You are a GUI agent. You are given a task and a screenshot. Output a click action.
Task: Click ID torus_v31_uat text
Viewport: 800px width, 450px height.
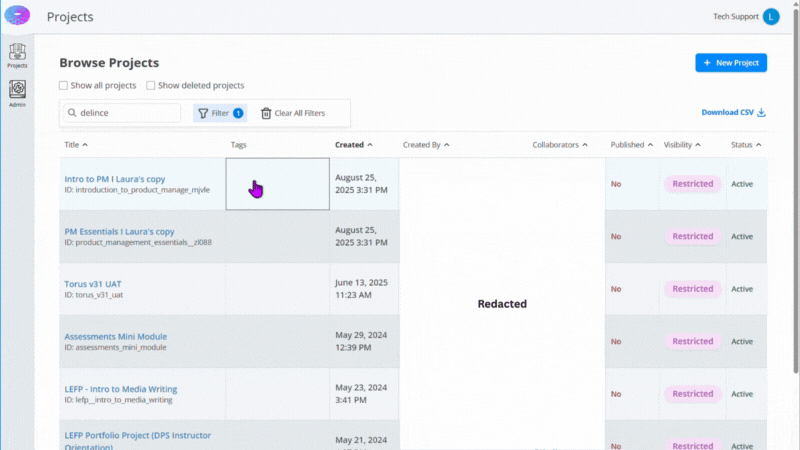point(93,295)
